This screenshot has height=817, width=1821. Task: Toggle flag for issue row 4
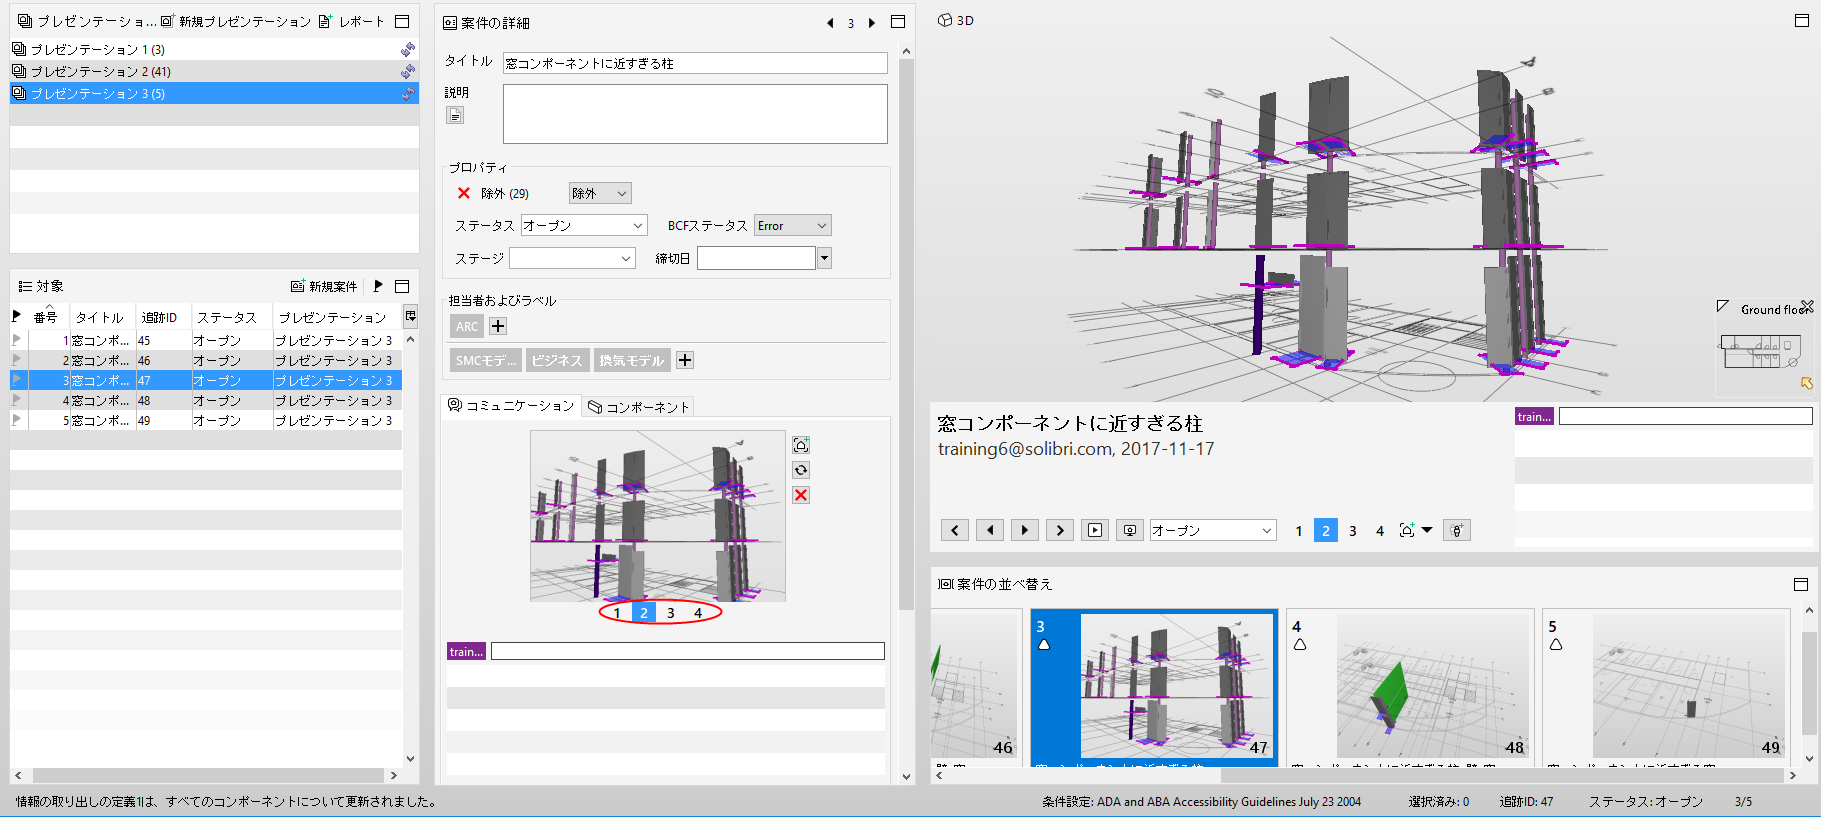pos(16,400)
